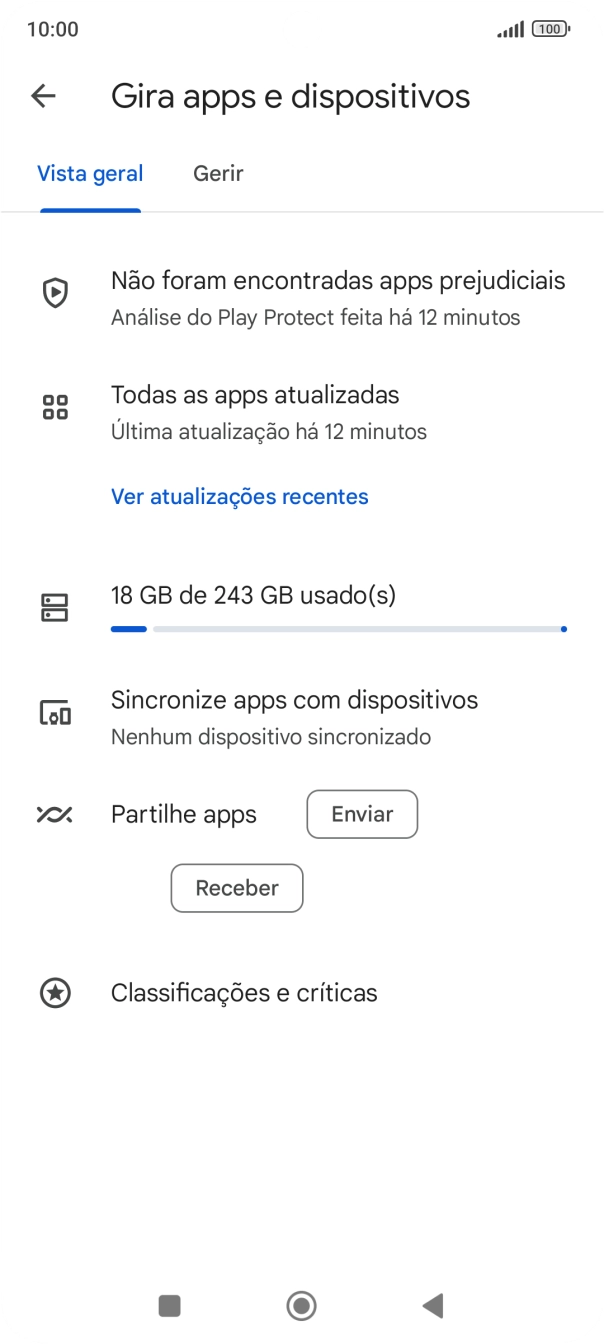Open Classificações e críticas

coord(244,993)
